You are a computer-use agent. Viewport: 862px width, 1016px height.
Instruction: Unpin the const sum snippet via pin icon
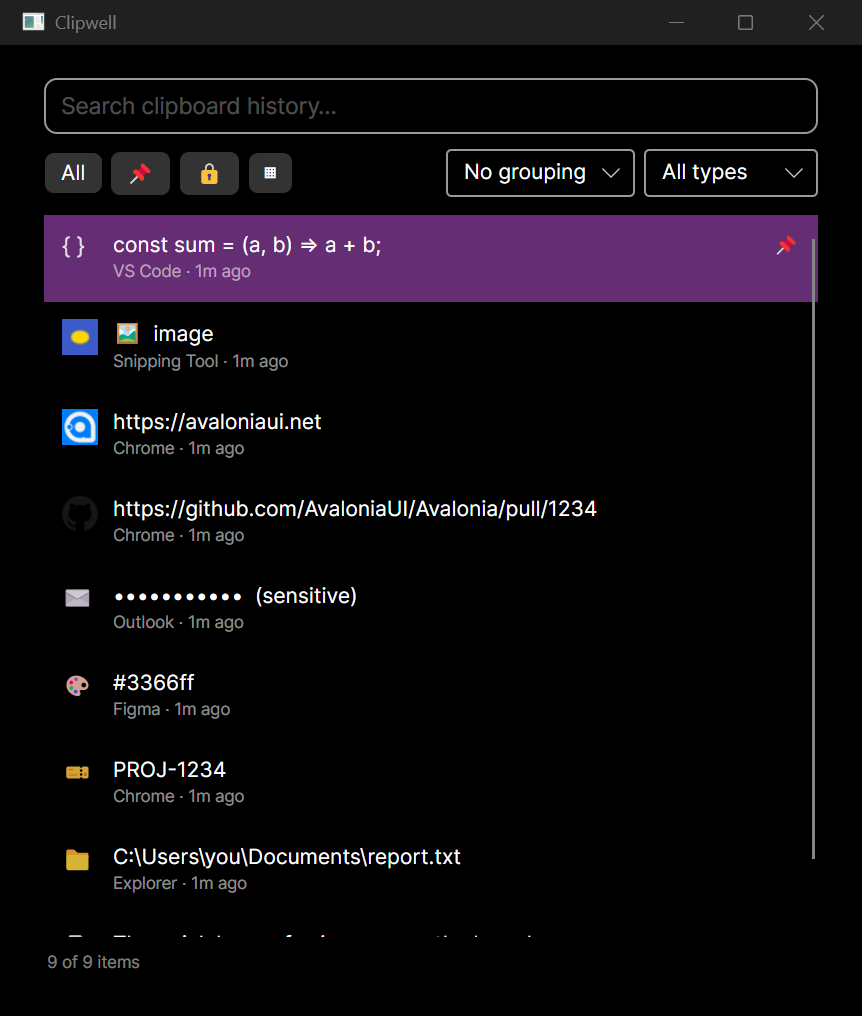point(786,245)
